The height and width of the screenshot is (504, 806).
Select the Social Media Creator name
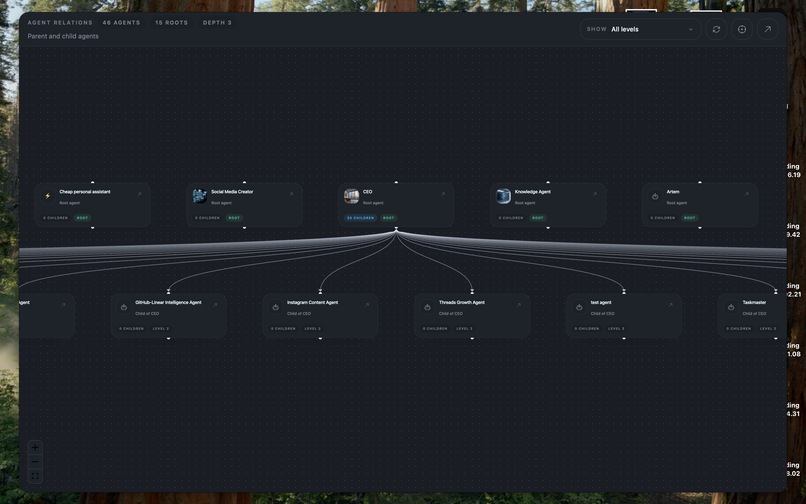232,192
